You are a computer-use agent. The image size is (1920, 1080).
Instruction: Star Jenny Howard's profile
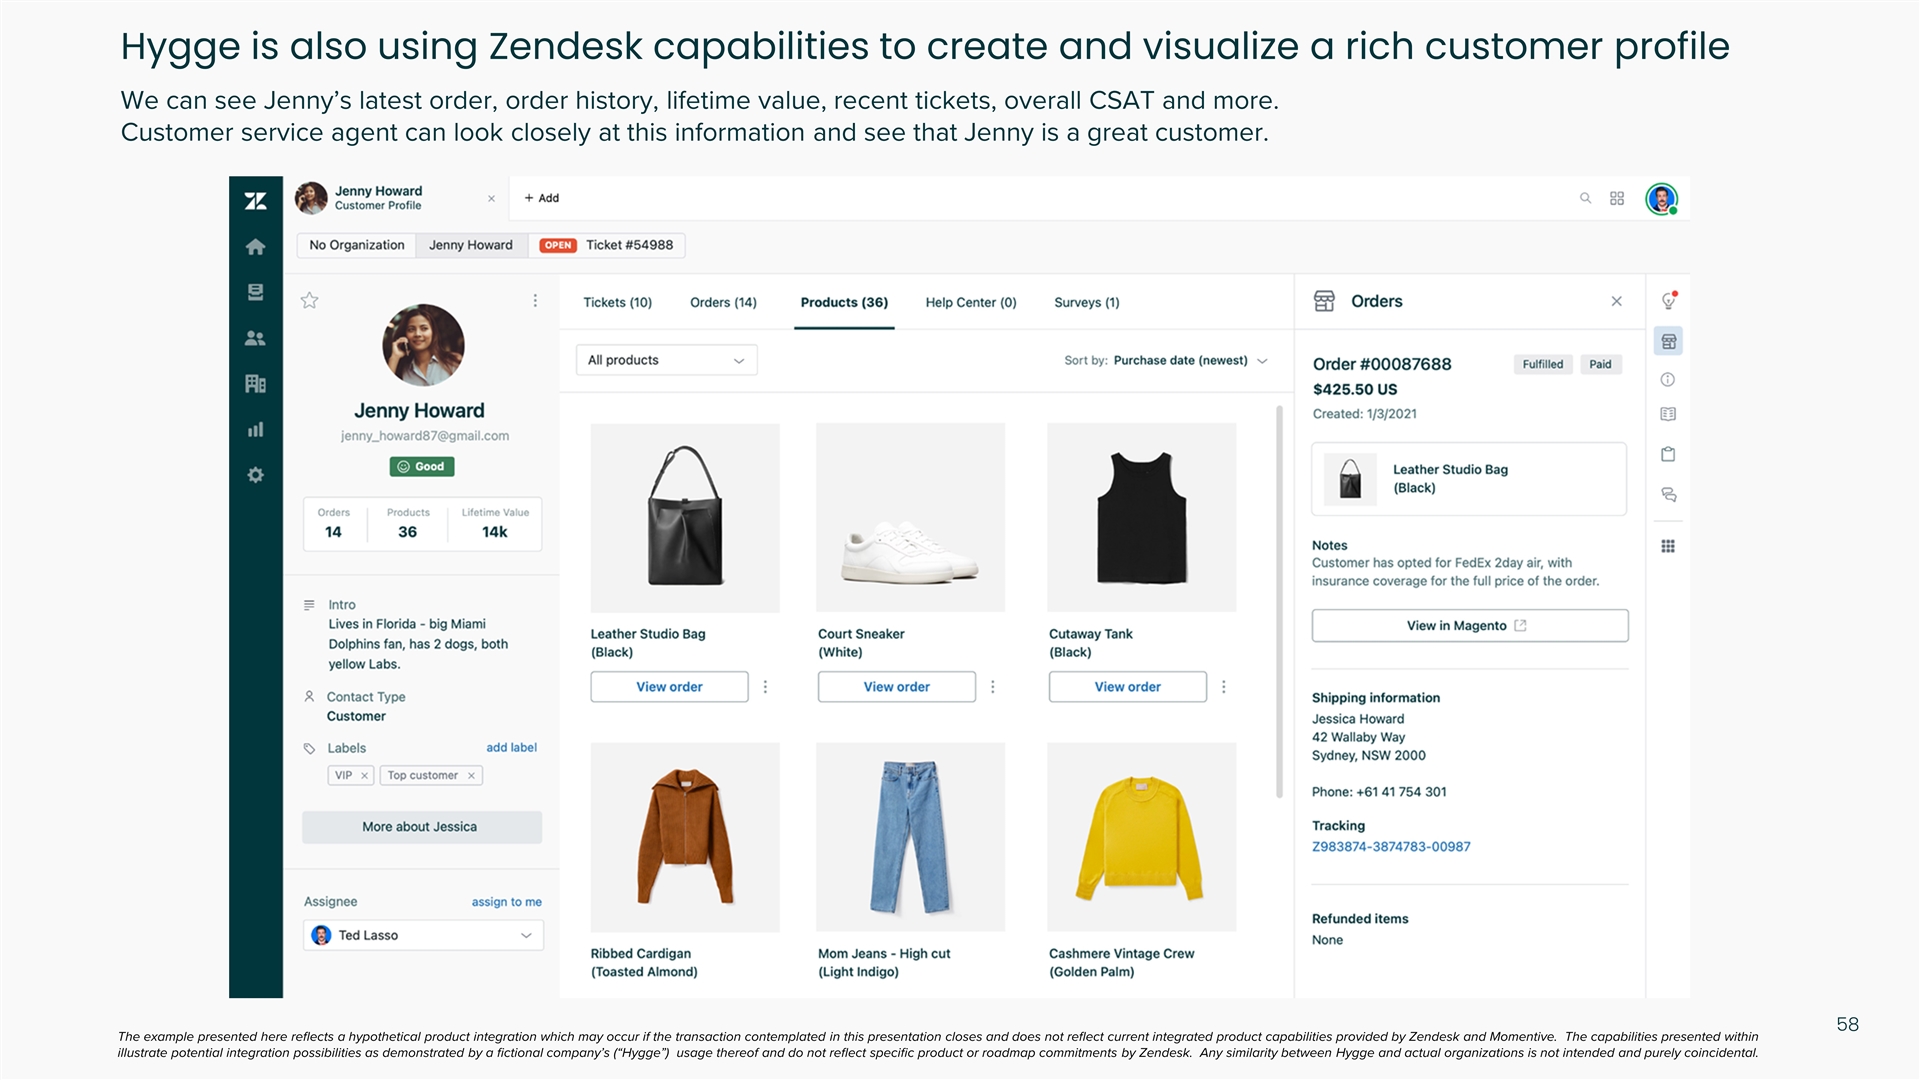tap(310, 301)
